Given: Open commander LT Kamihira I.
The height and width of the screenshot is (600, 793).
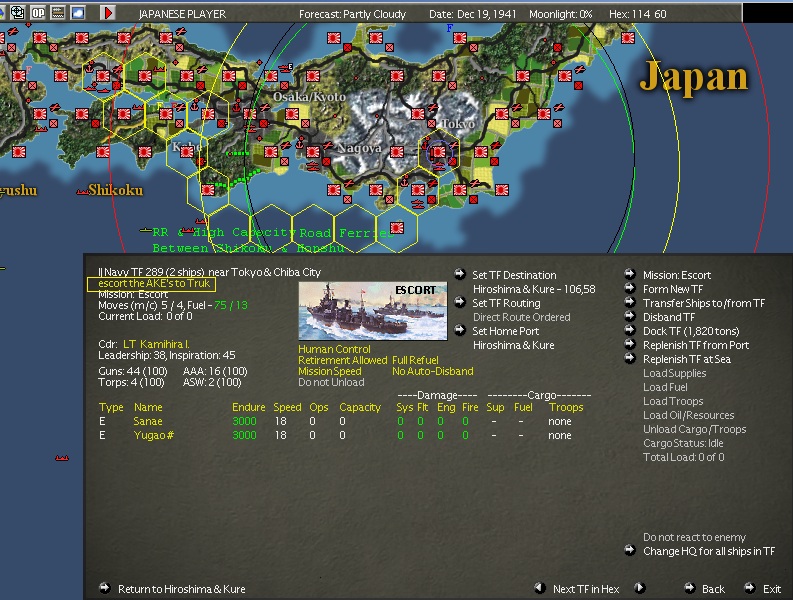Looking at the screenshot, I should pyautogui.click(x=156, y=344).
